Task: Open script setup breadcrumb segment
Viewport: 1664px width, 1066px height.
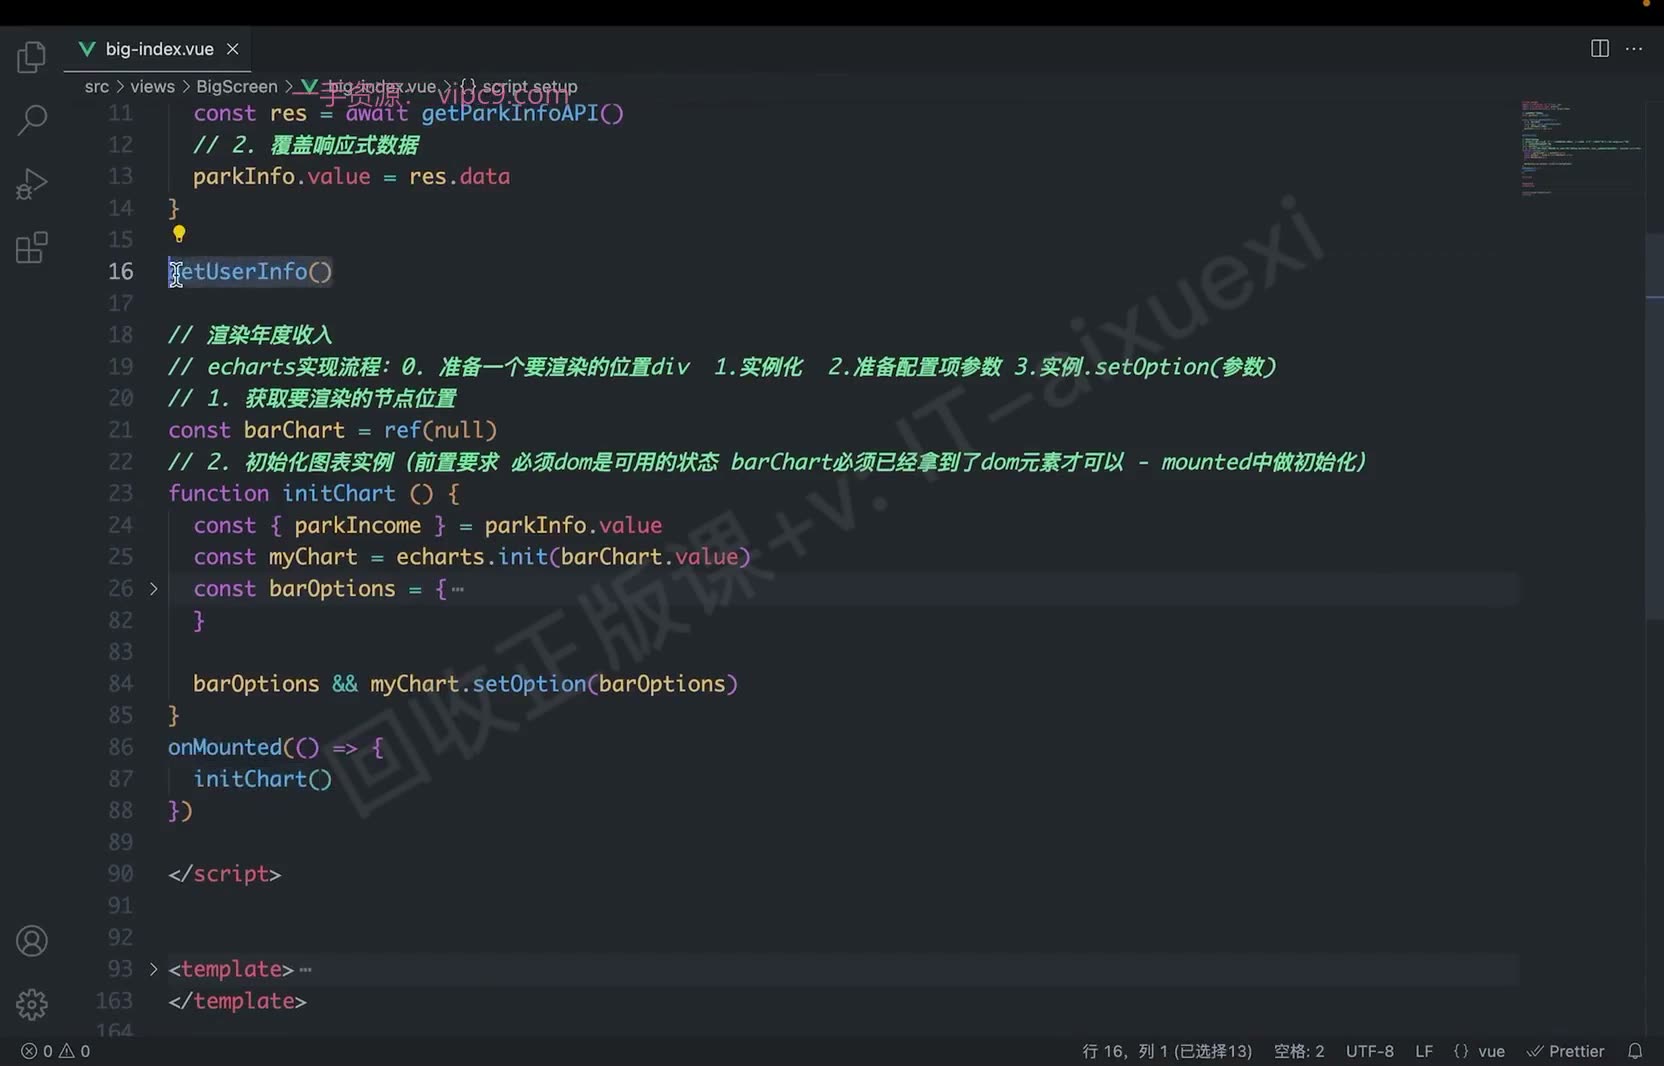Action: pyautogui.click(x=519, y=87)
